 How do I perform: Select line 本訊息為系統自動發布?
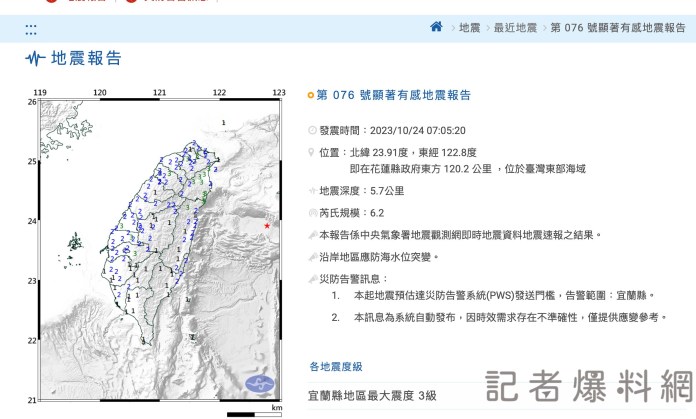(510, 317)
